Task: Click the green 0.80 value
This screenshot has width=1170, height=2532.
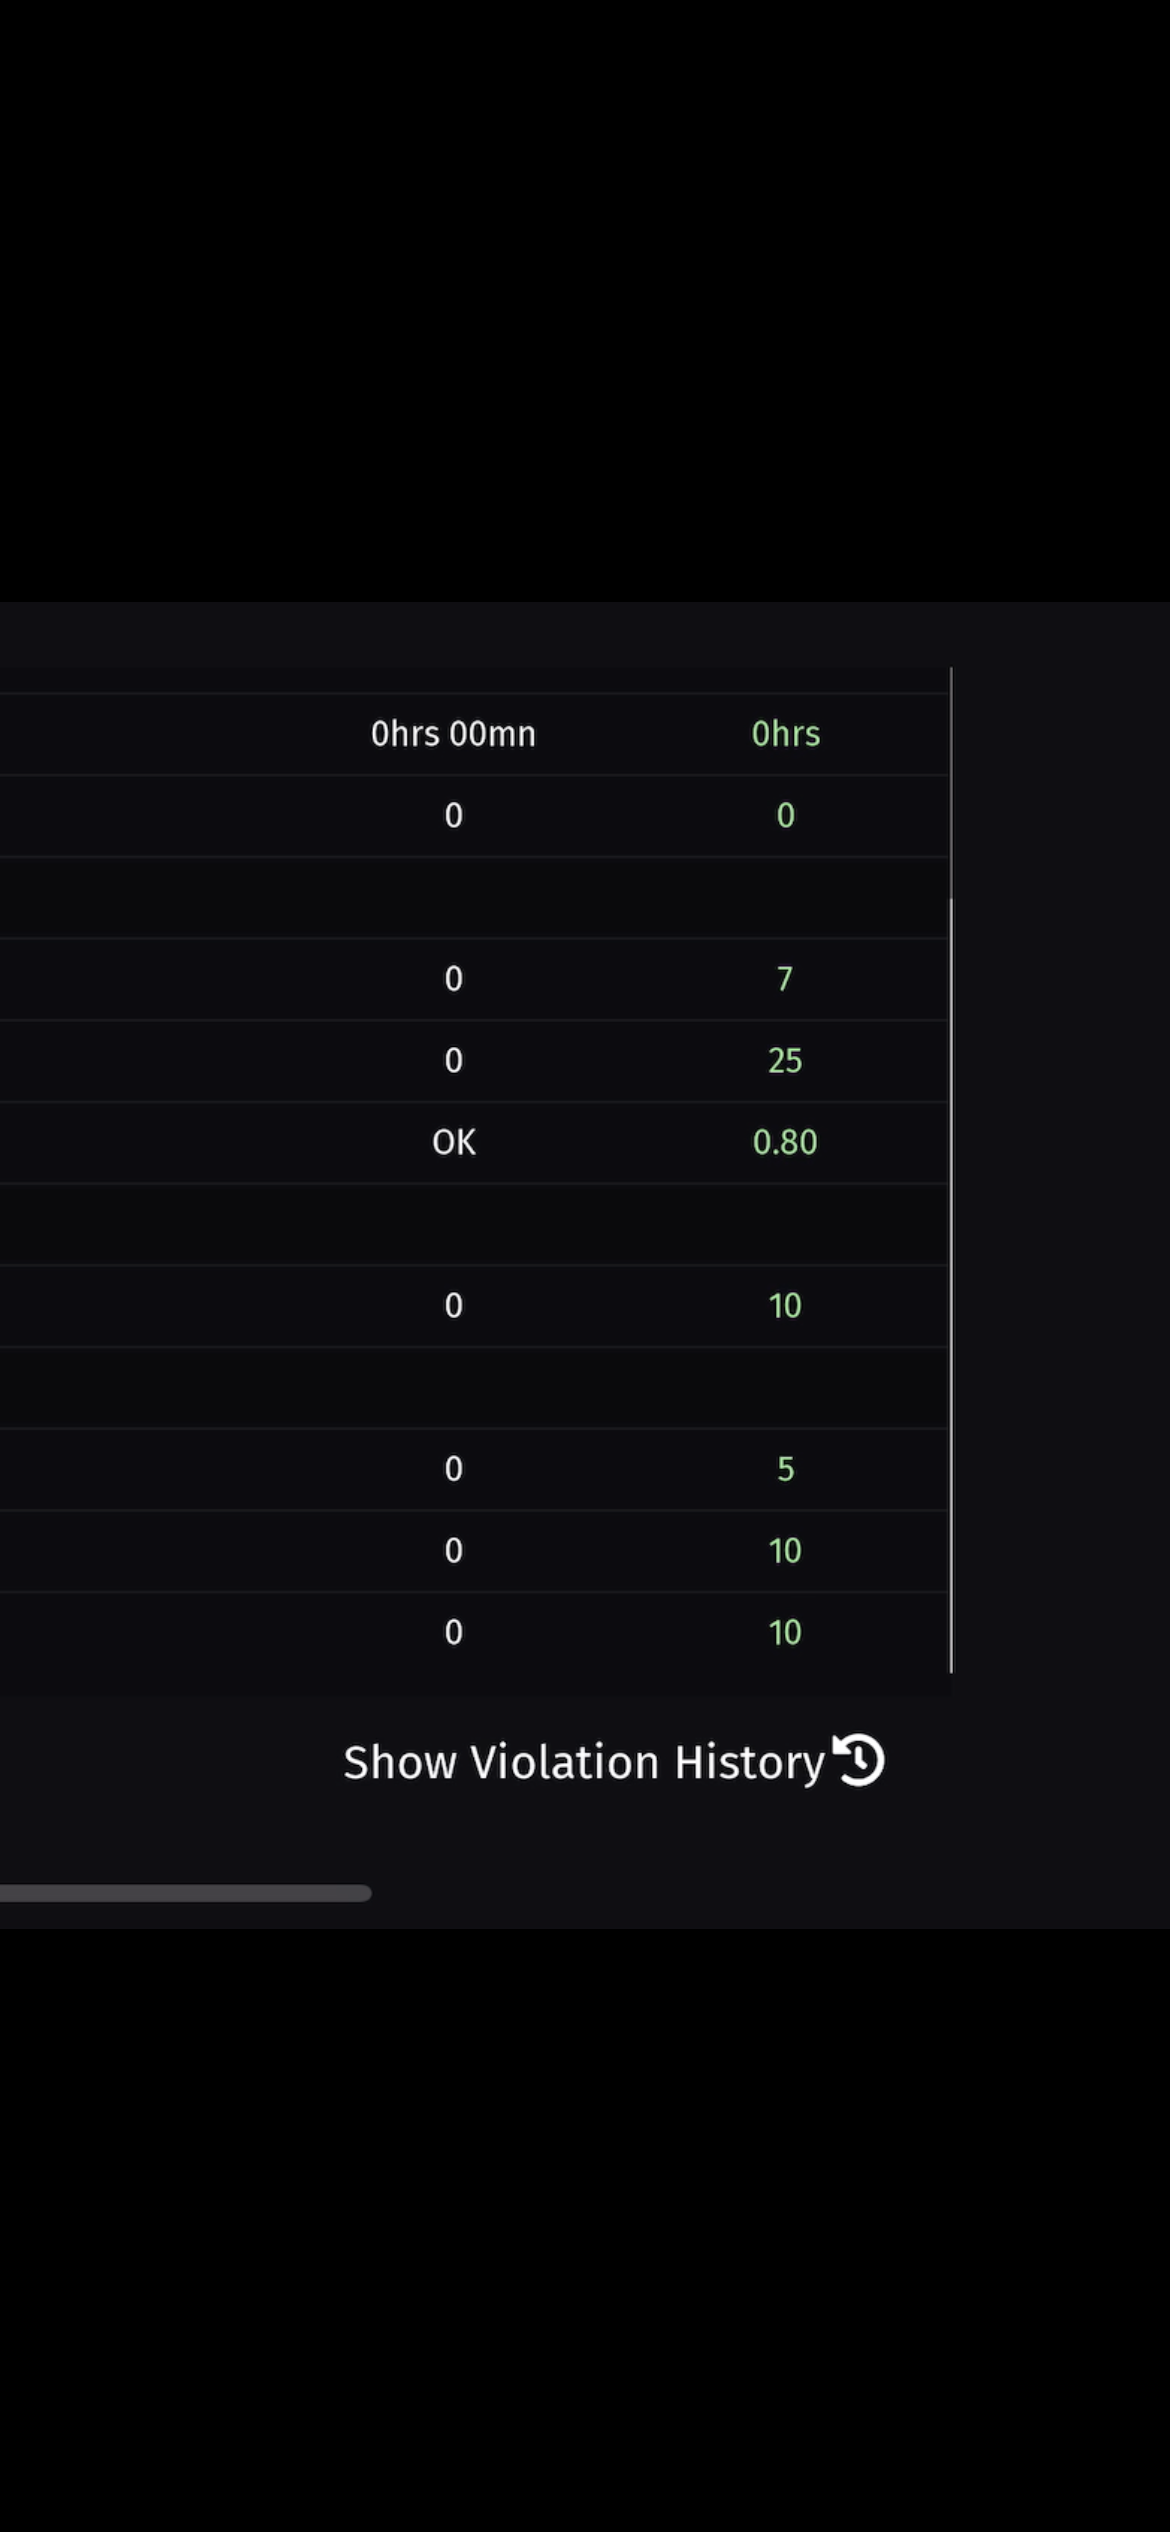Action: [x=785, y=1142]
